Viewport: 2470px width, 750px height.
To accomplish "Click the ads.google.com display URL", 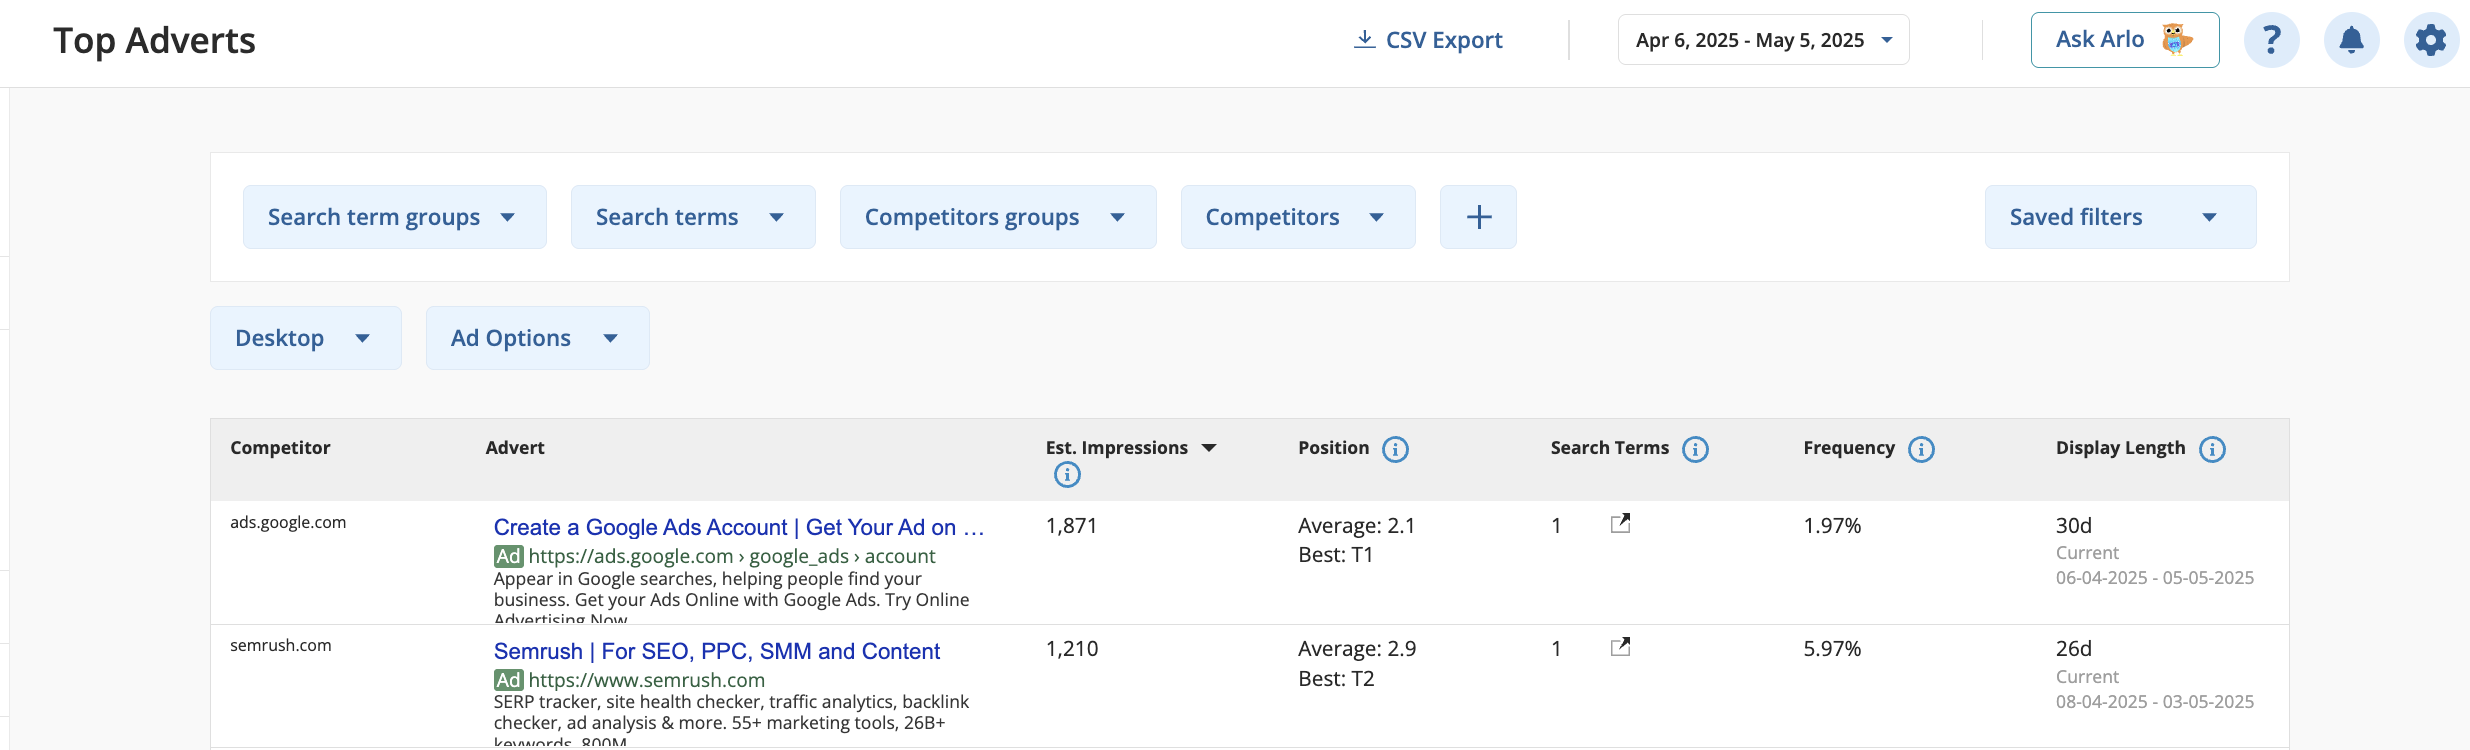I will point(732,556).
